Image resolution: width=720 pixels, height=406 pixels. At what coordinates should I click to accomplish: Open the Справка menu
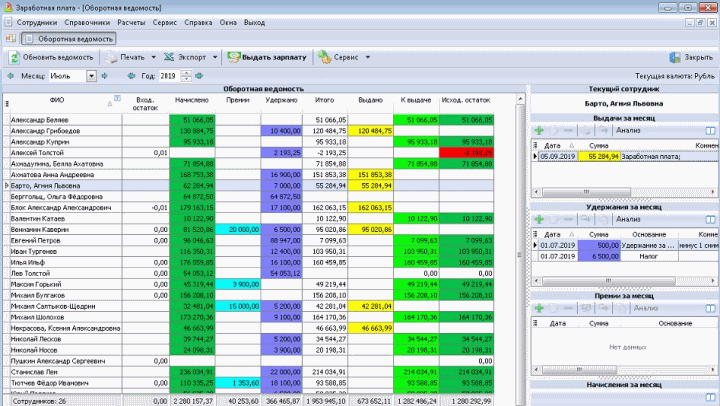(x=198, y=23)
